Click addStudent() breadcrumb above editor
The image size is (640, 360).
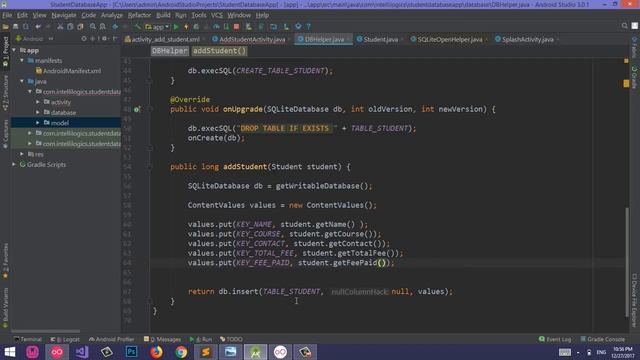(220, 51)
